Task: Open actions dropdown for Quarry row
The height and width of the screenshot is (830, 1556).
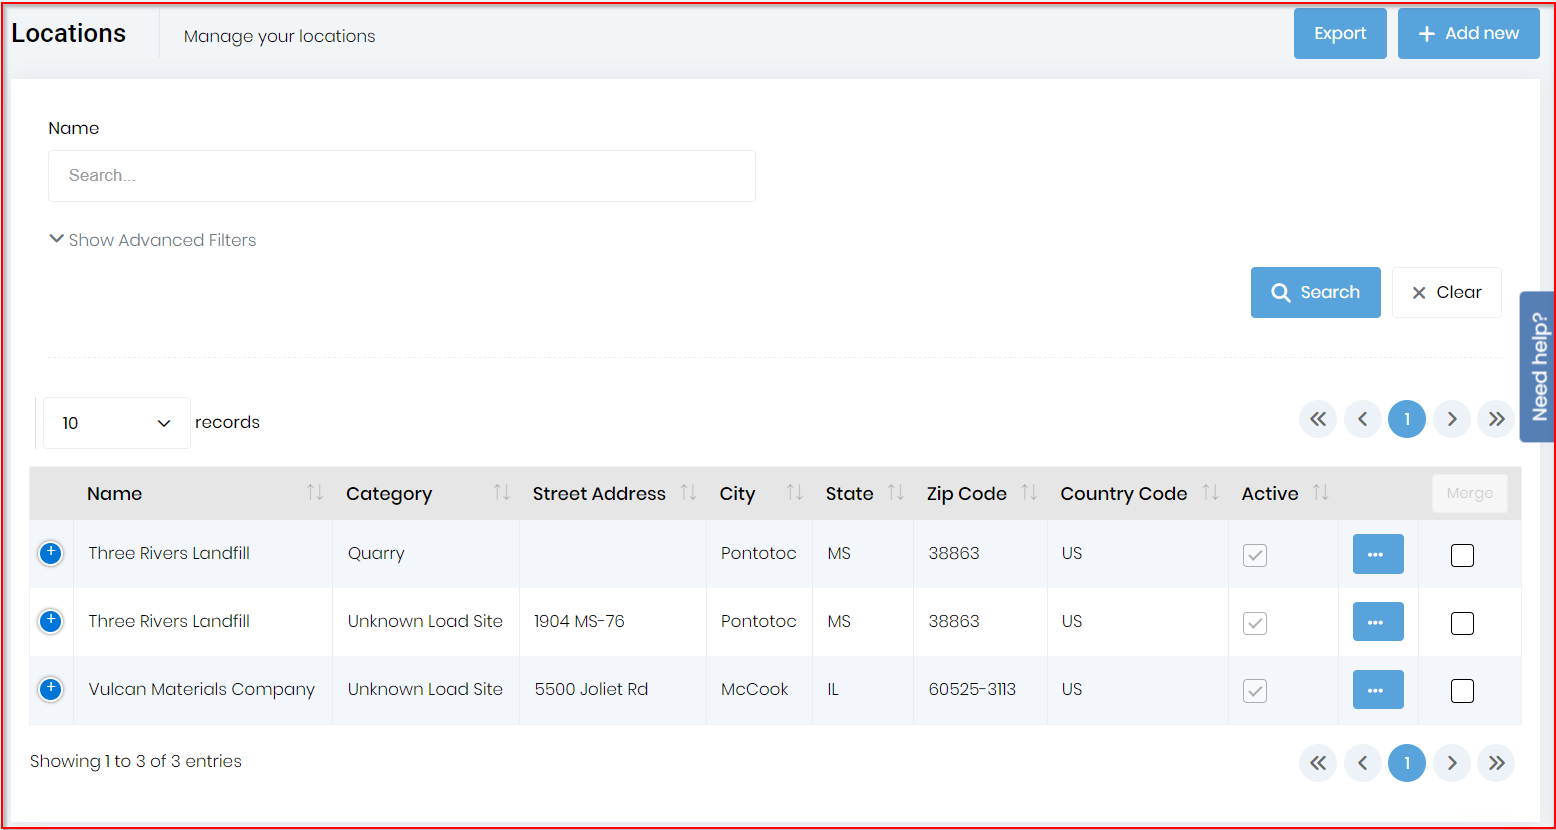Action: click(1377, 554)
